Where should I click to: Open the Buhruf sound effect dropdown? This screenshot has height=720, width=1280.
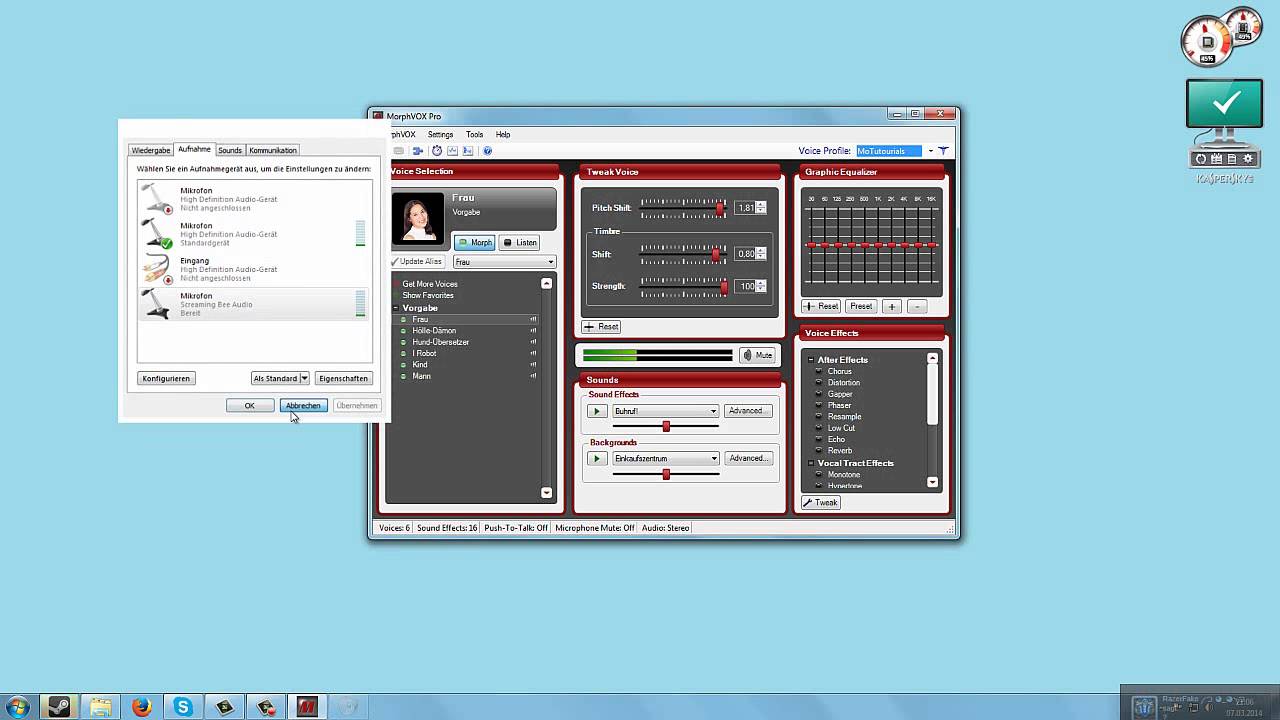click(713, 411)
